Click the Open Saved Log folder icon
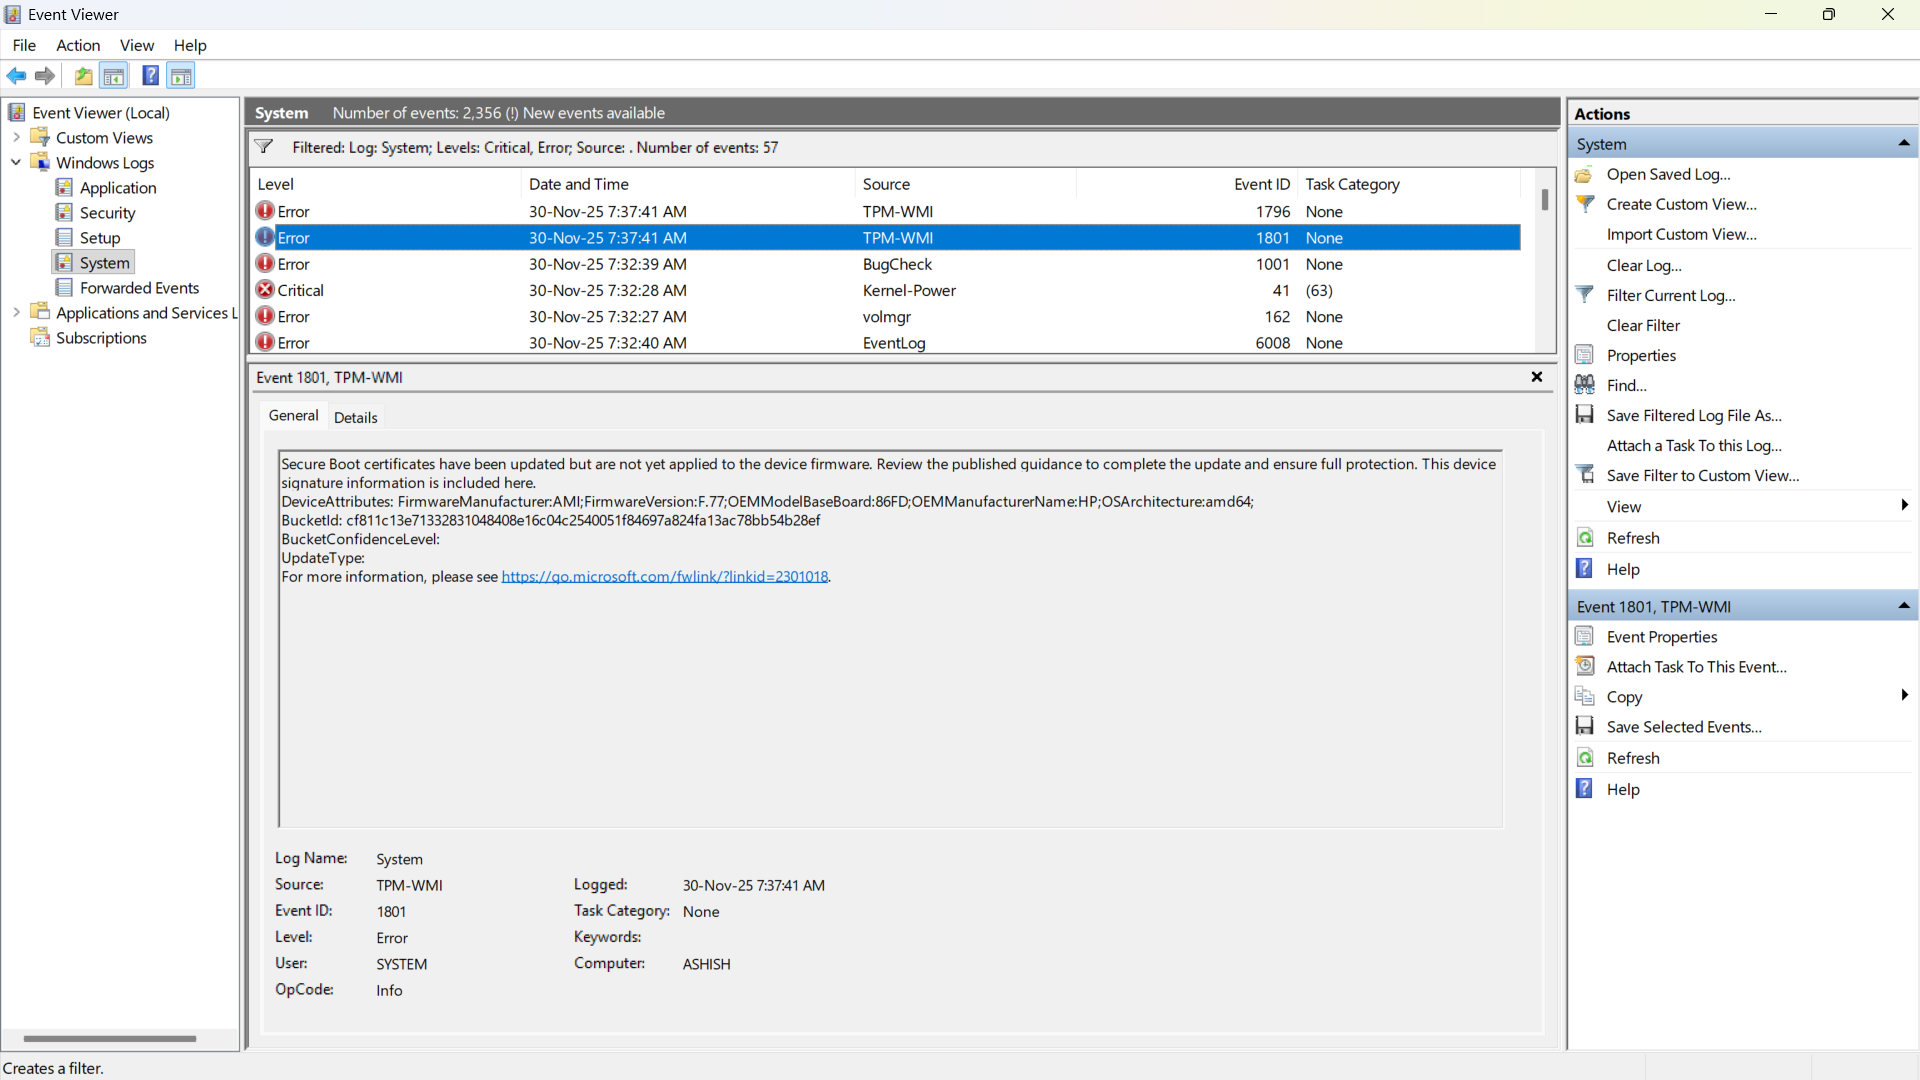The width and height of the screenshot is (1920, 1080). click(x=1585, y=174)
